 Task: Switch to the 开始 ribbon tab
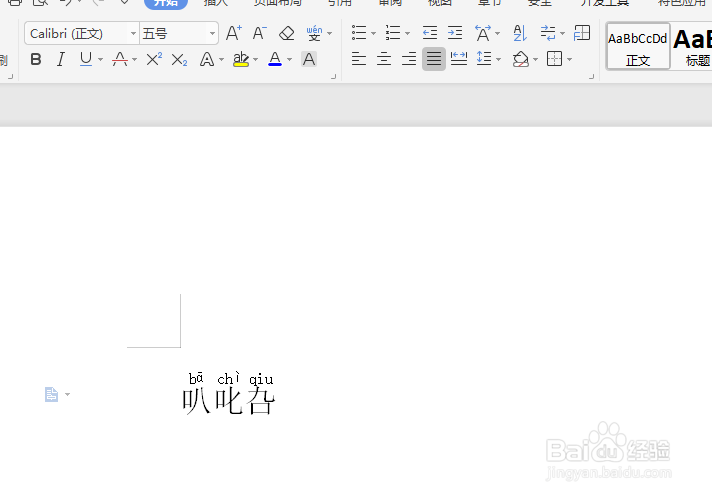click(x=166, y=3)
